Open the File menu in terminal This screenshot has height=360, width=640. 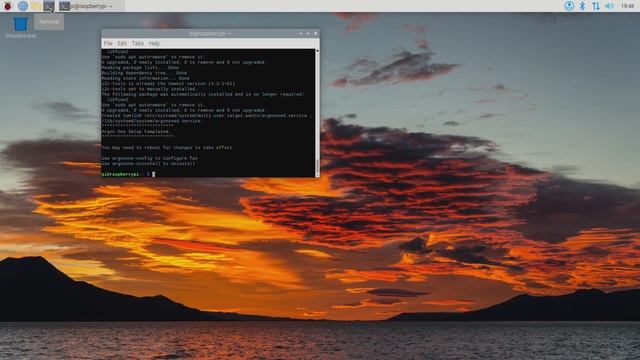point(108,43)
